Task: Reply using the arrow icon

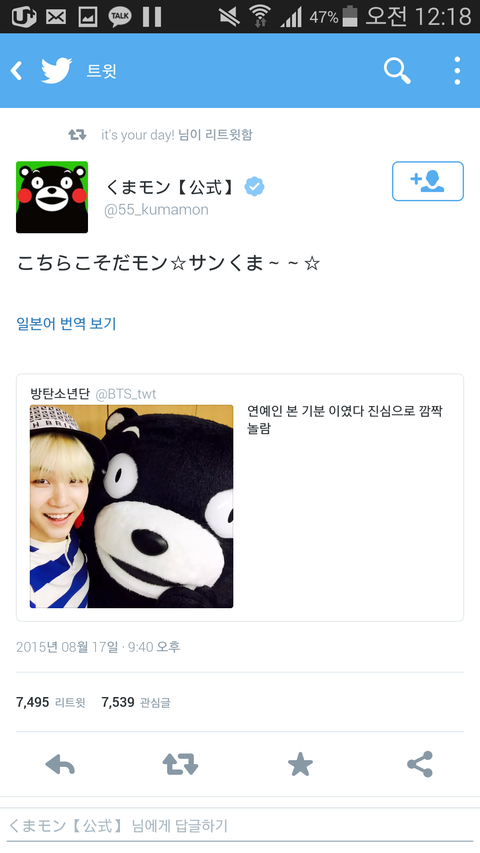Action: [60, 764]
